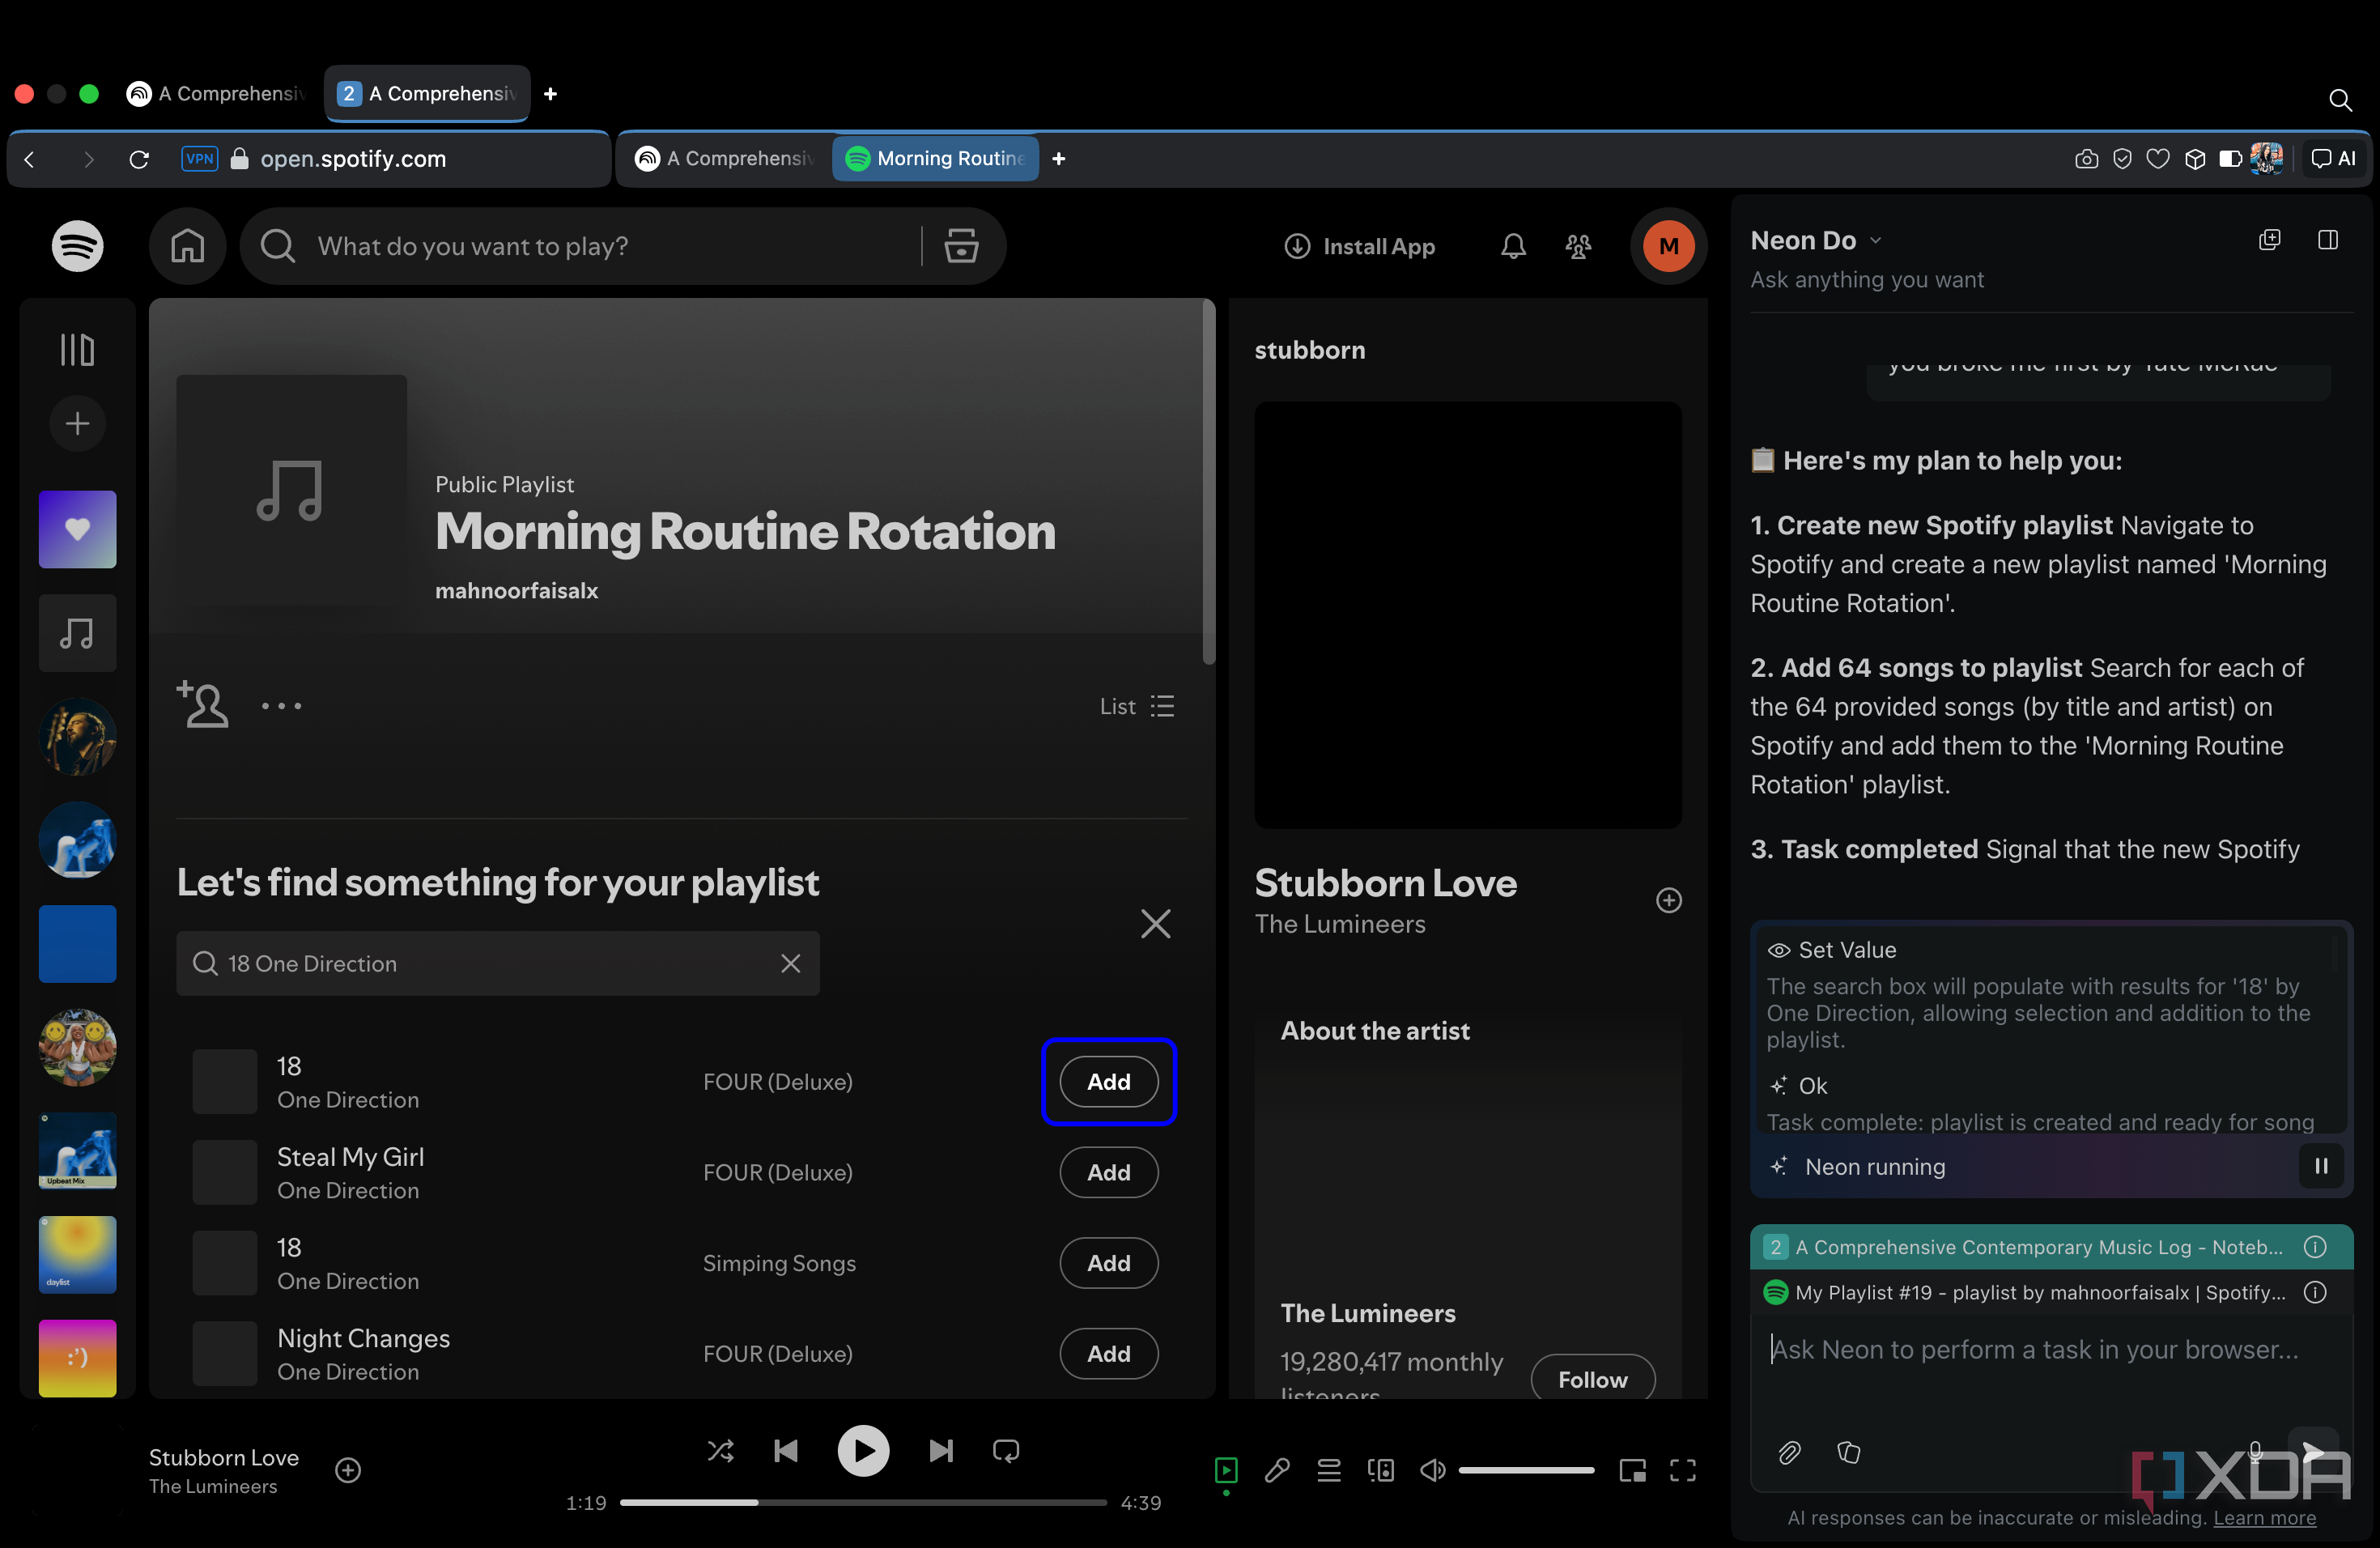Go back in browser history
The height and width of the screenshot is (1548, 2380).
click(30, 159)
